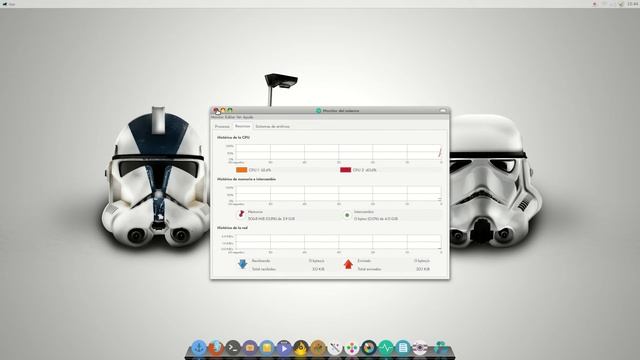This screenshot has width=640, height=360.
Task: Click the pill button at title bar right
Action: coord(443,111)
